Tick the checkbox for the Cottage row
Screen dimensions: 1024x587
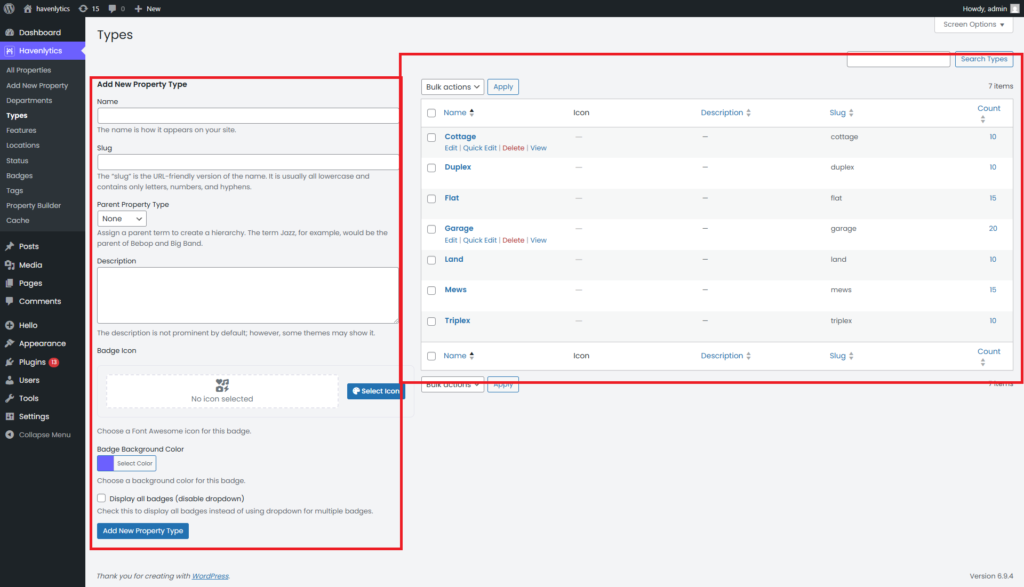tap(431, 137)
